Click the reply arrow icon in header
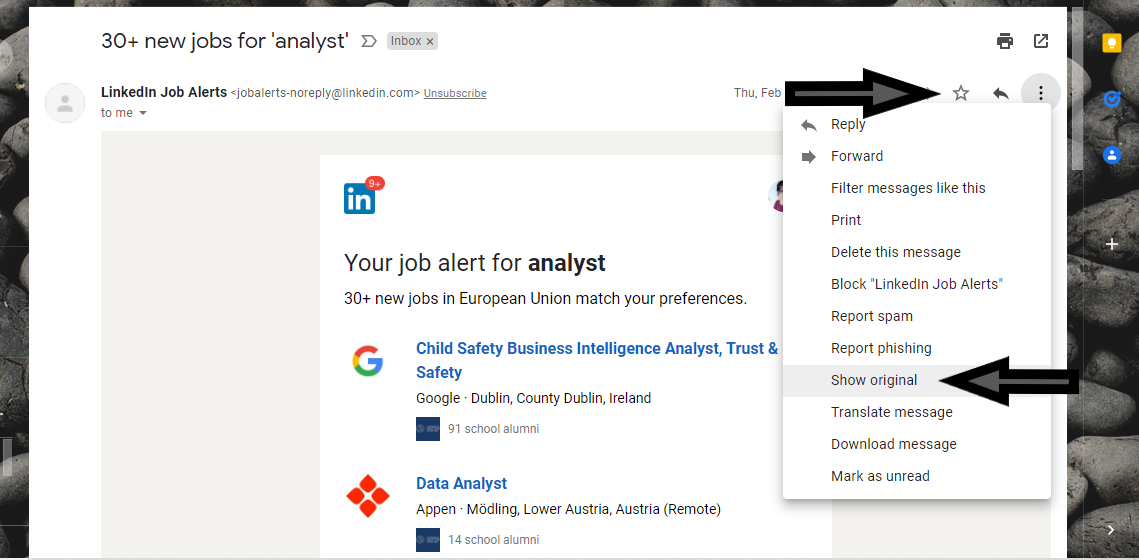 coord(1000,93)
